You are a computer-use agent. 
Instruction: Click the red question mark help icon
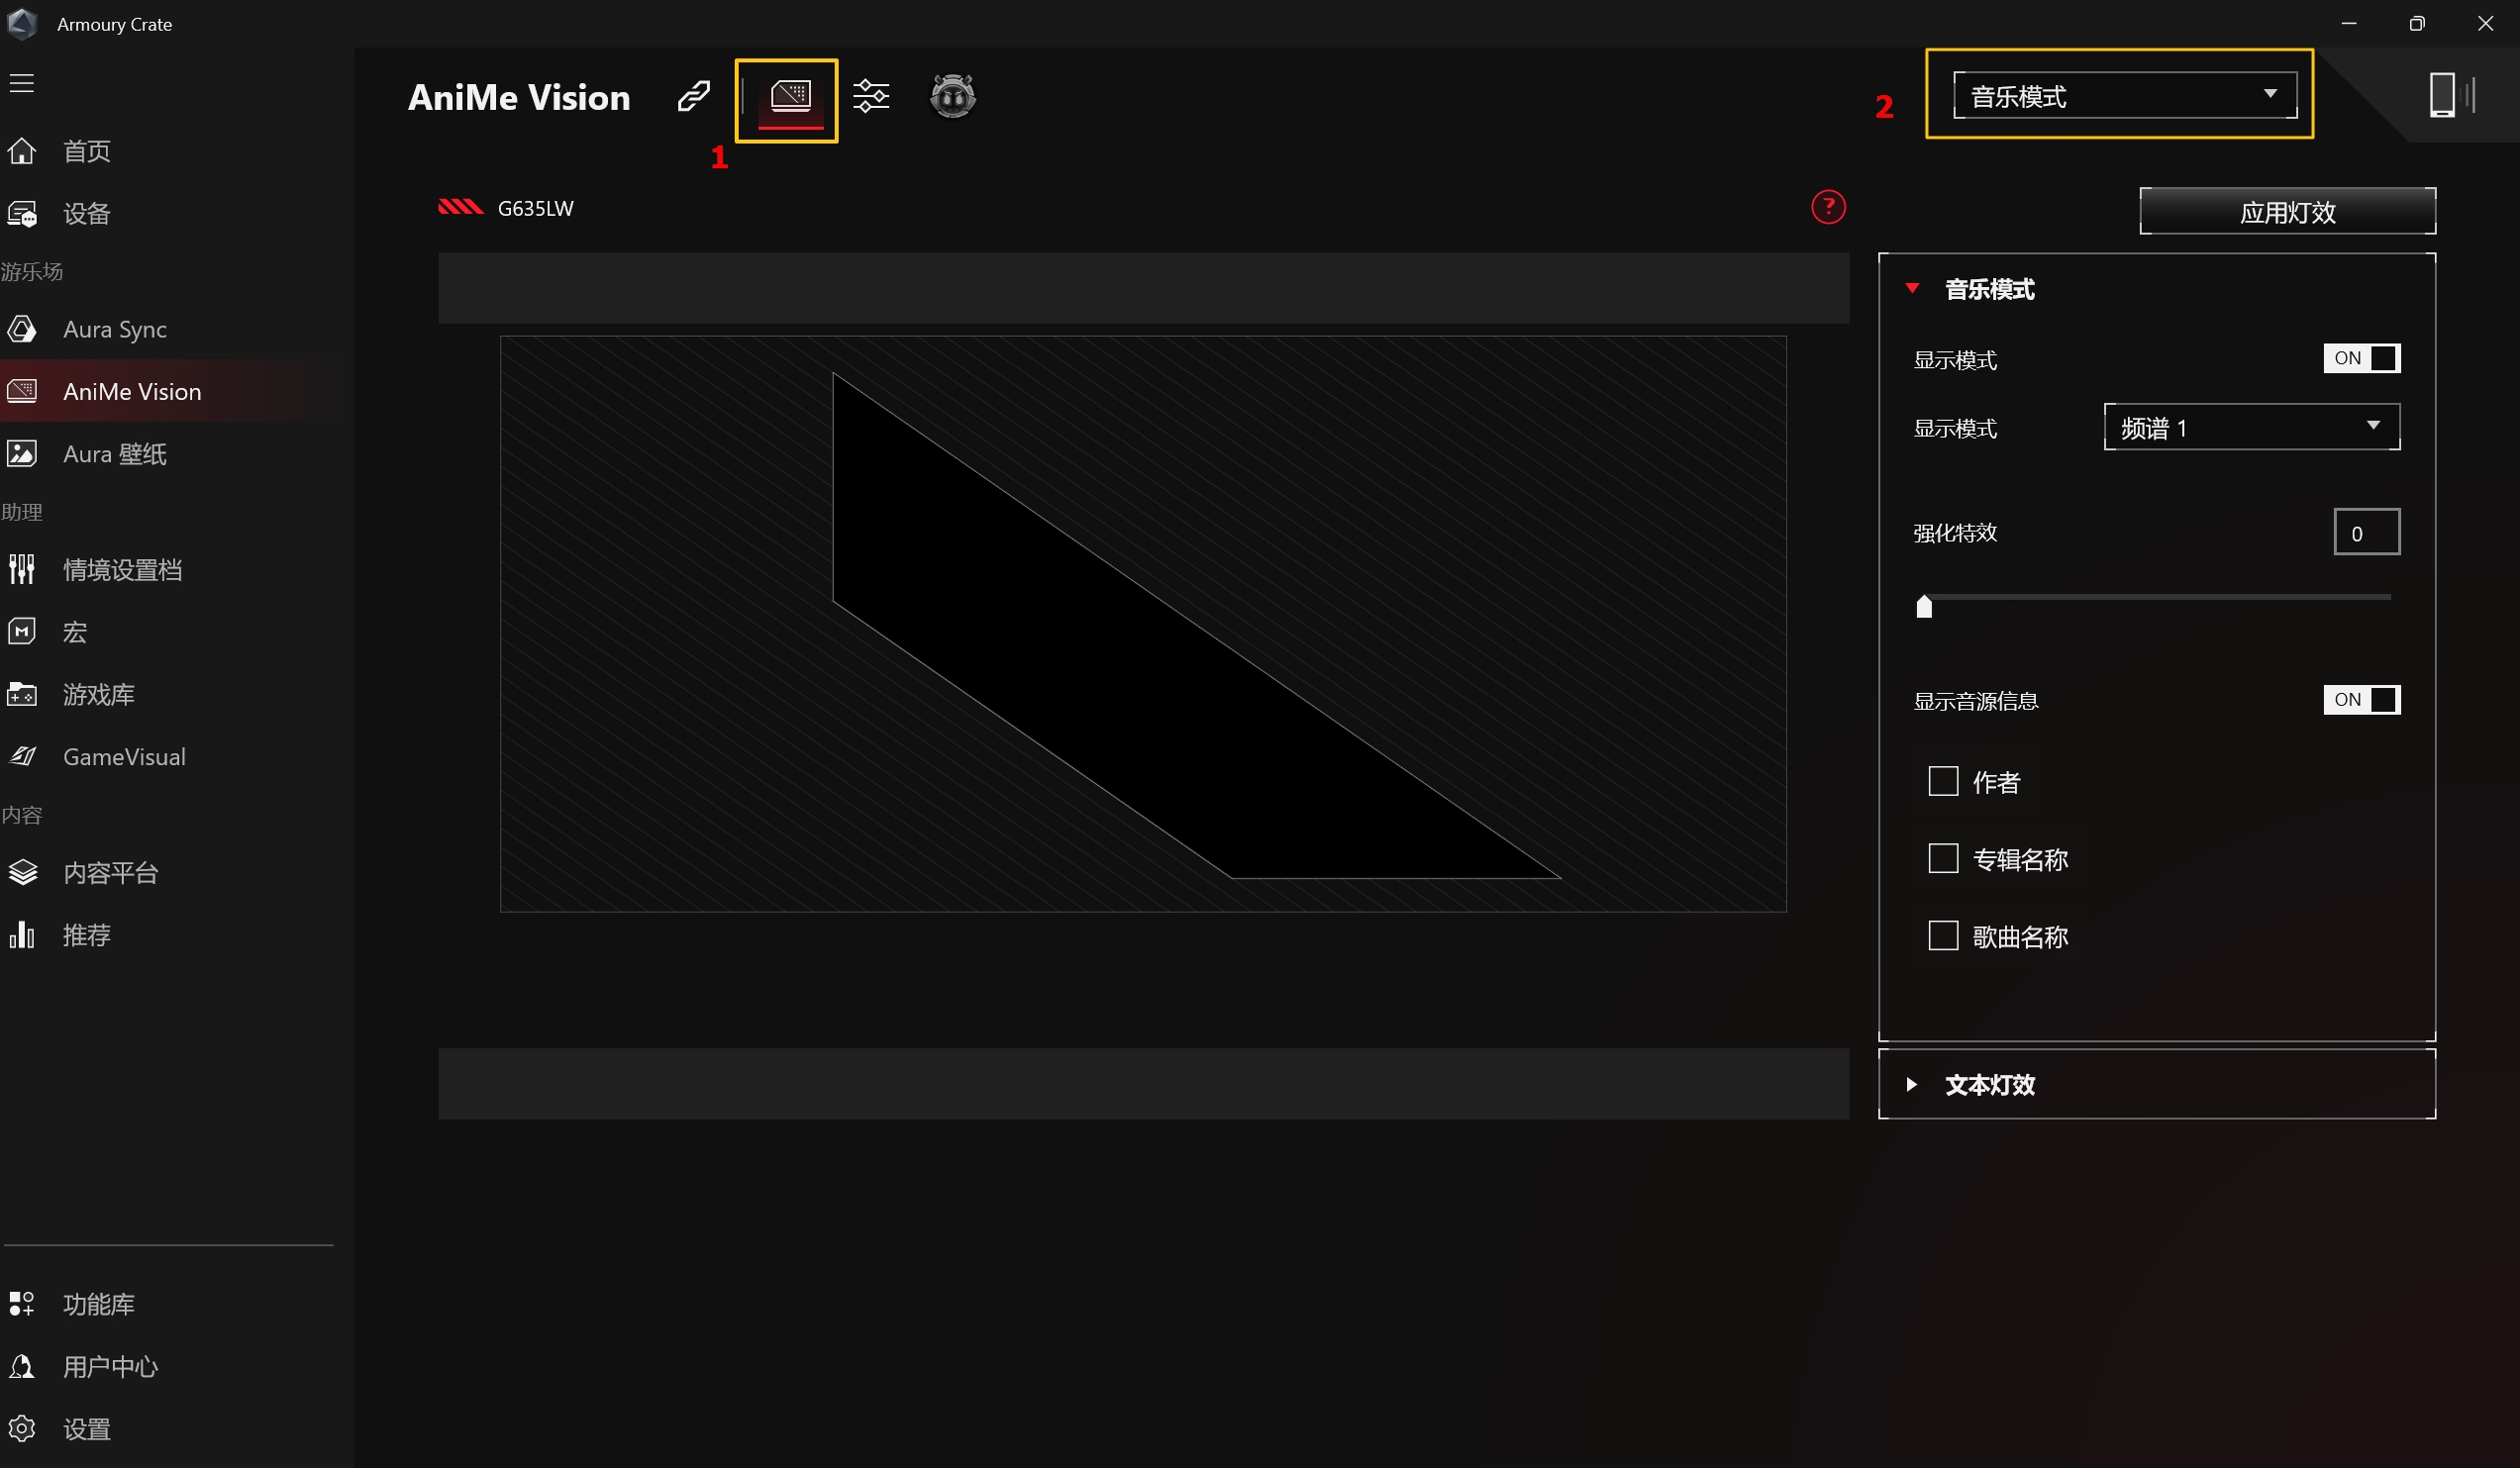click(1828, 207)
